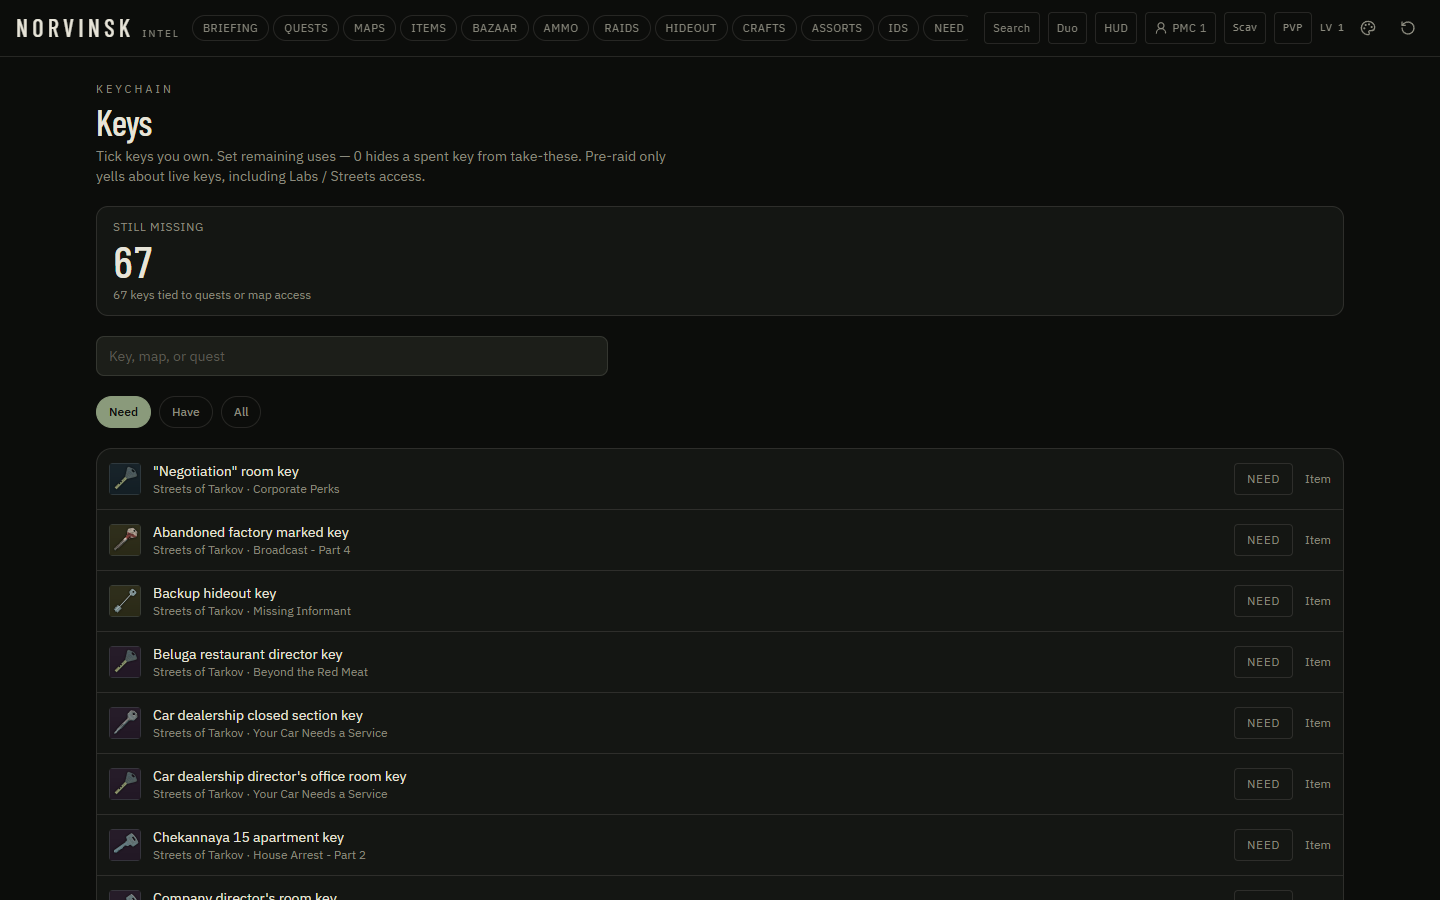The width and height of the screenshot is (1440, 900).
Task: Switch to the Ammo page
Action: click(x=561, y=28)
